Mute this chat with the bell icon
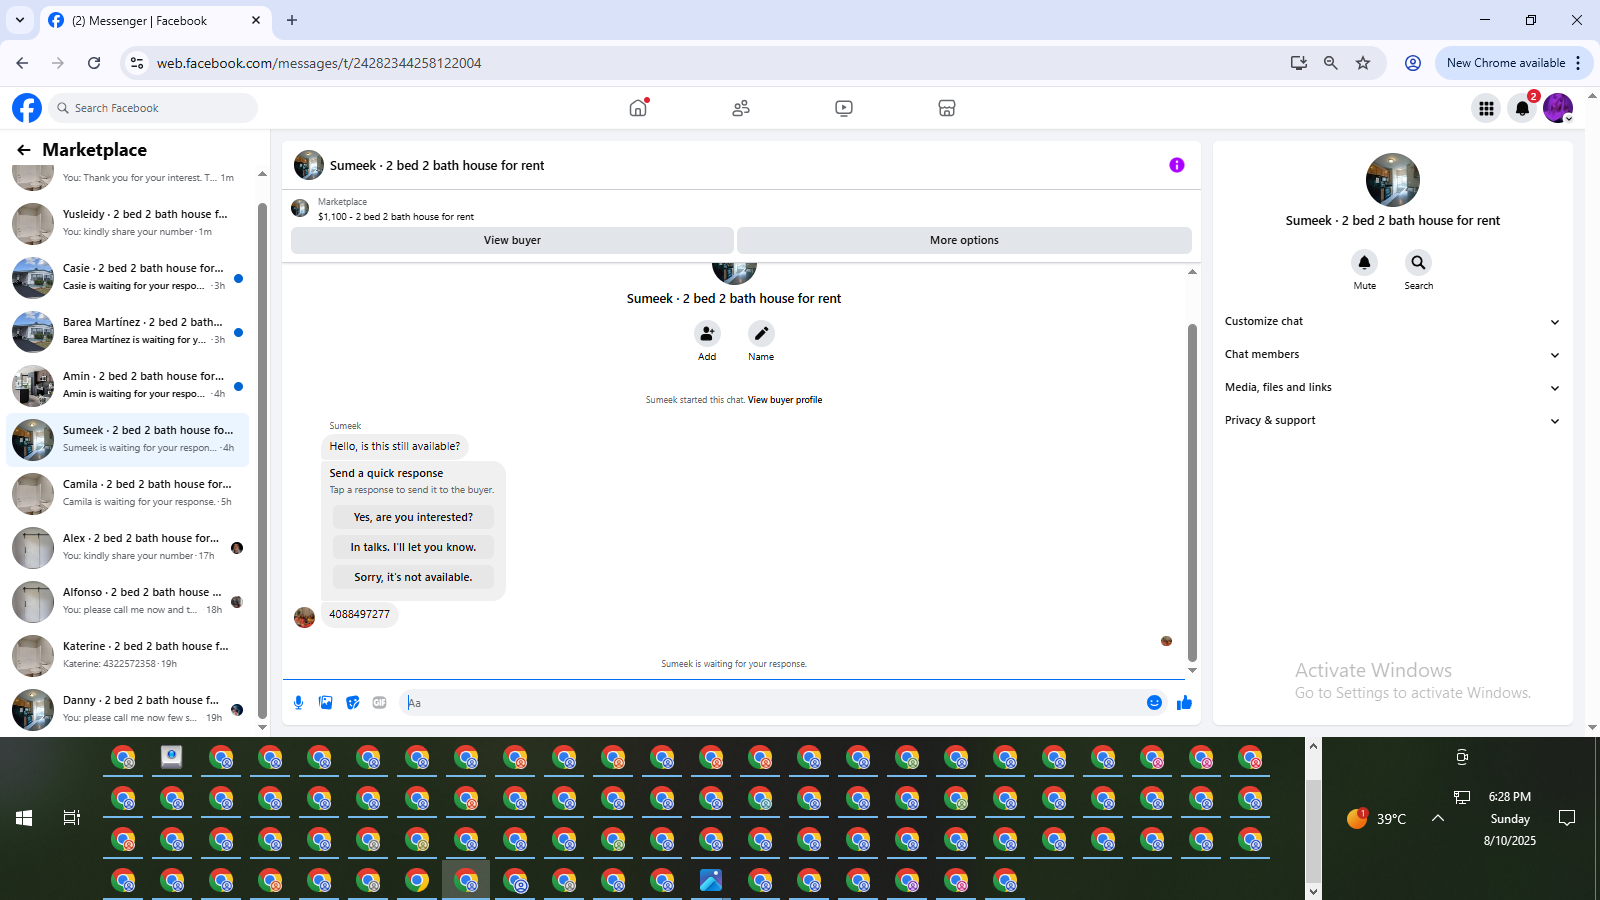 point(1364,262)
